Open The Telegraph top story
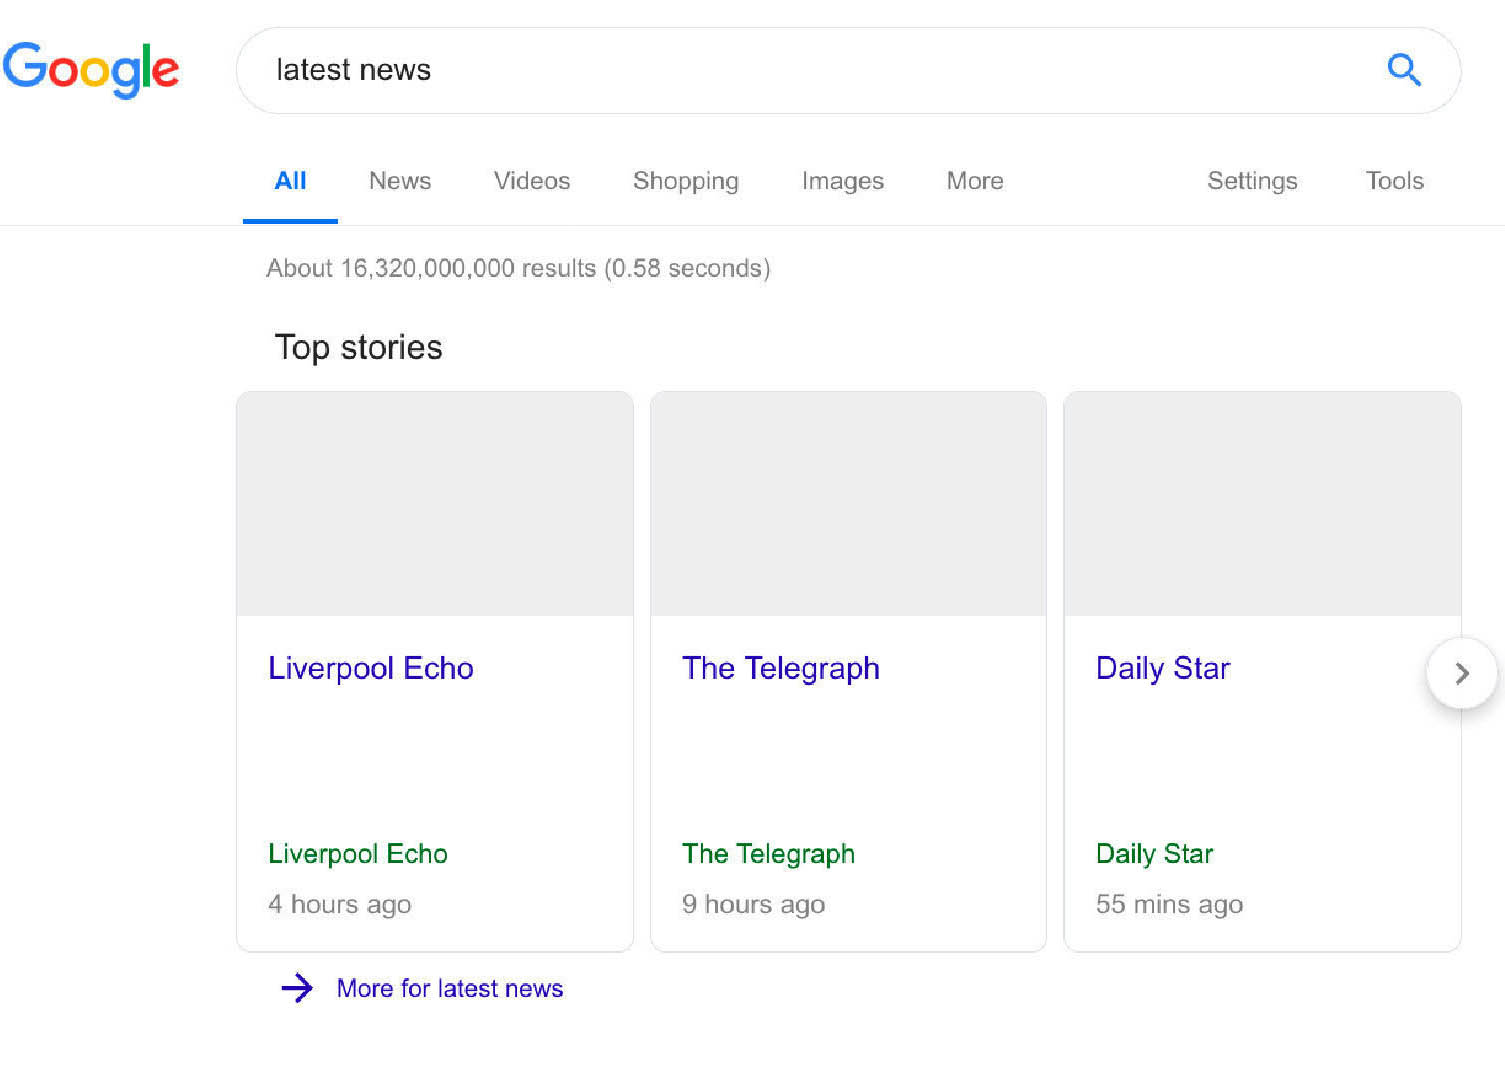Screen dimensions: 1505x1067 [x=781, y=668]
